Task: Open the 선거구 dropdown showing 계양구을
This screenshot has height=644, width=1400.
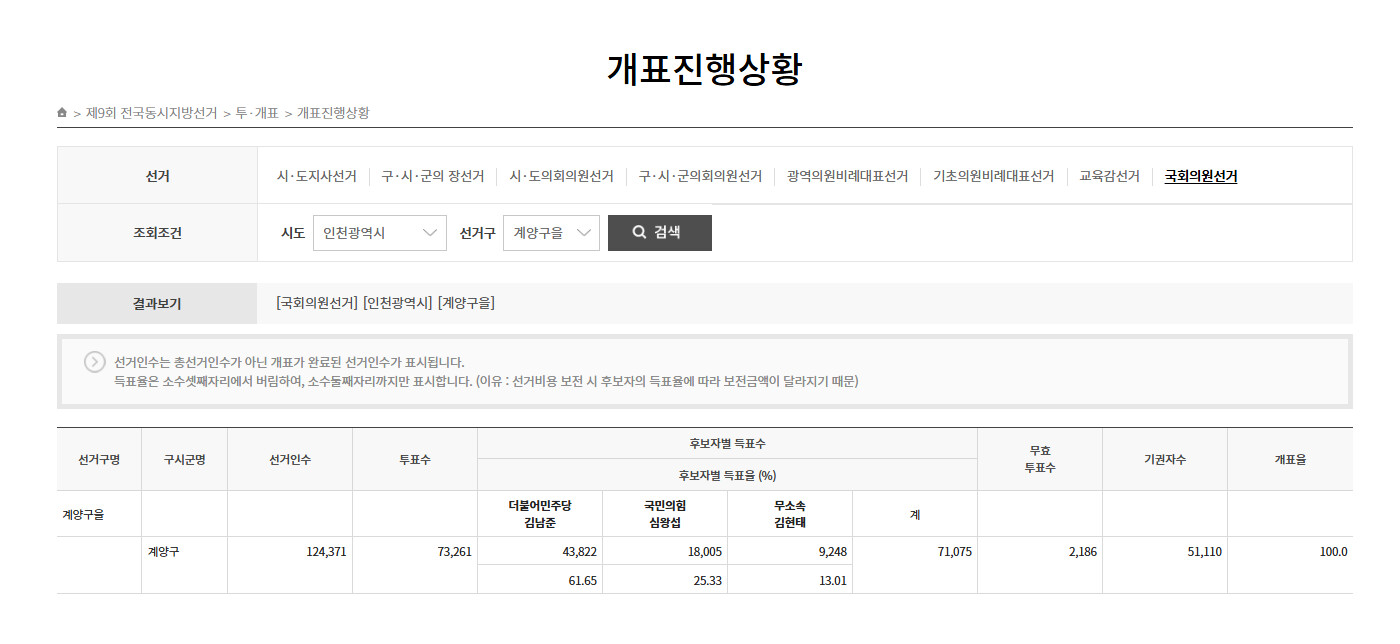Action: click(551, 232)
